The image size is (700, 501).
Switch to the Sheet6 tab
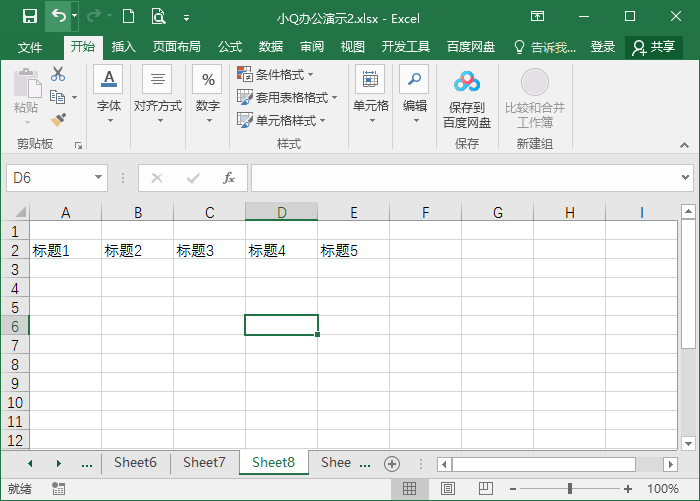point(135,463)
